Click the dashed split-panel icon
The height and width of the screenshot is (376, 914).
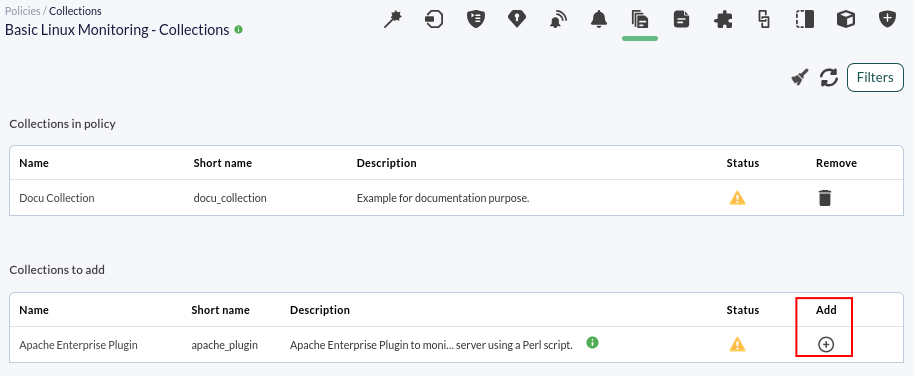[804, 20]
